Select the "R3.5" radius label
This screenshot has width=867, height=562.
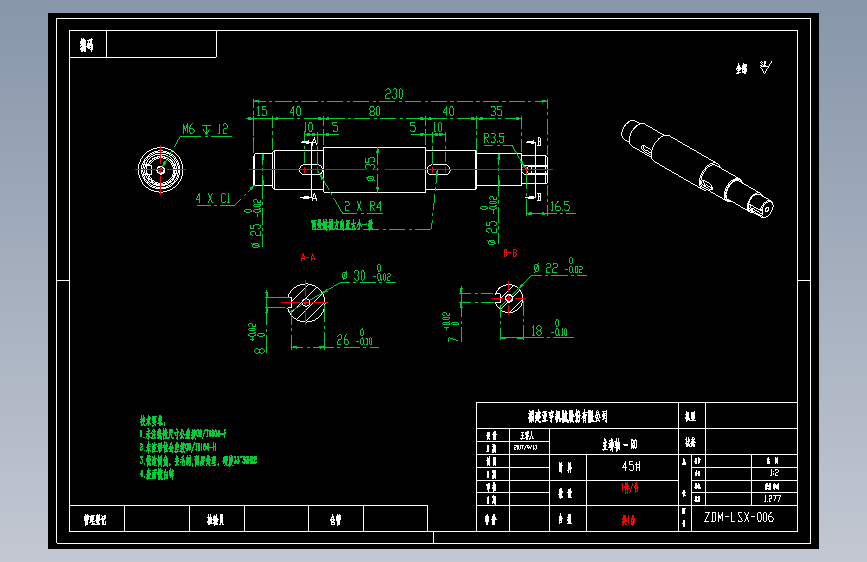coord(494,138)
